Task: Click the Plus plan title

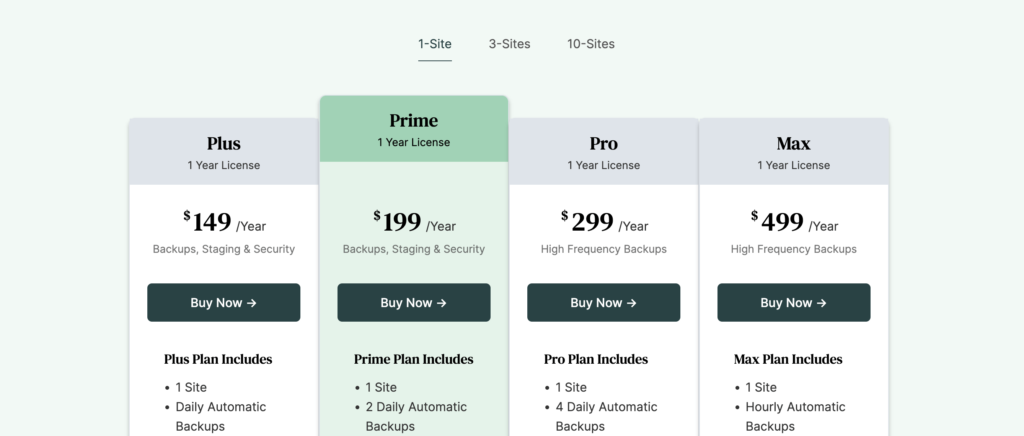Action: 224,143
